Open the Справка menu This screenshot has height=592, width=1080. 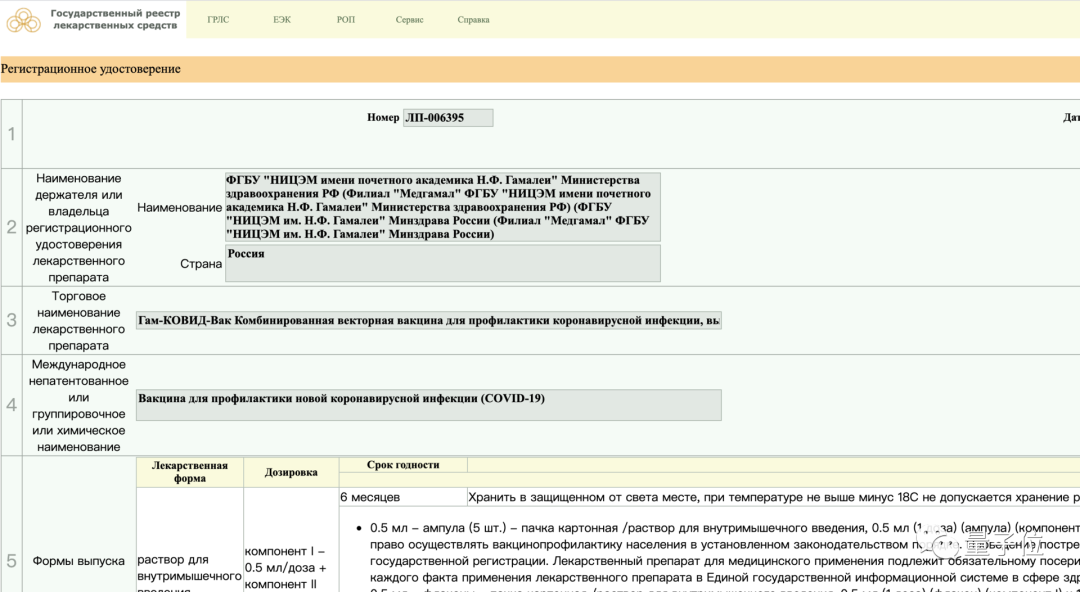click(x=473, y=20)
